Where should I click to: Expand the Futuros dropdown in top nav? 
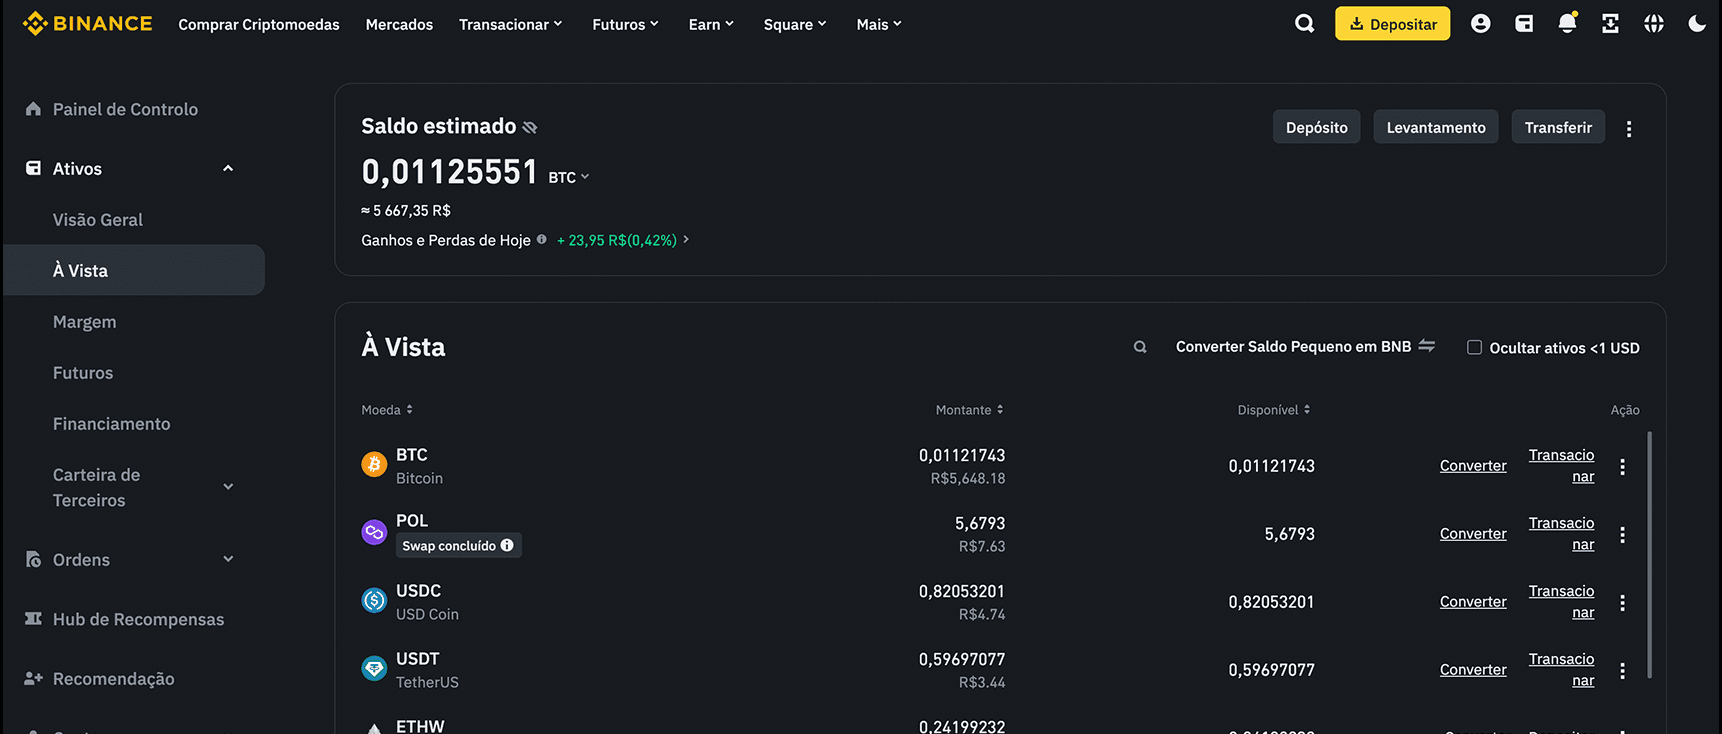[x=626, y=24]
